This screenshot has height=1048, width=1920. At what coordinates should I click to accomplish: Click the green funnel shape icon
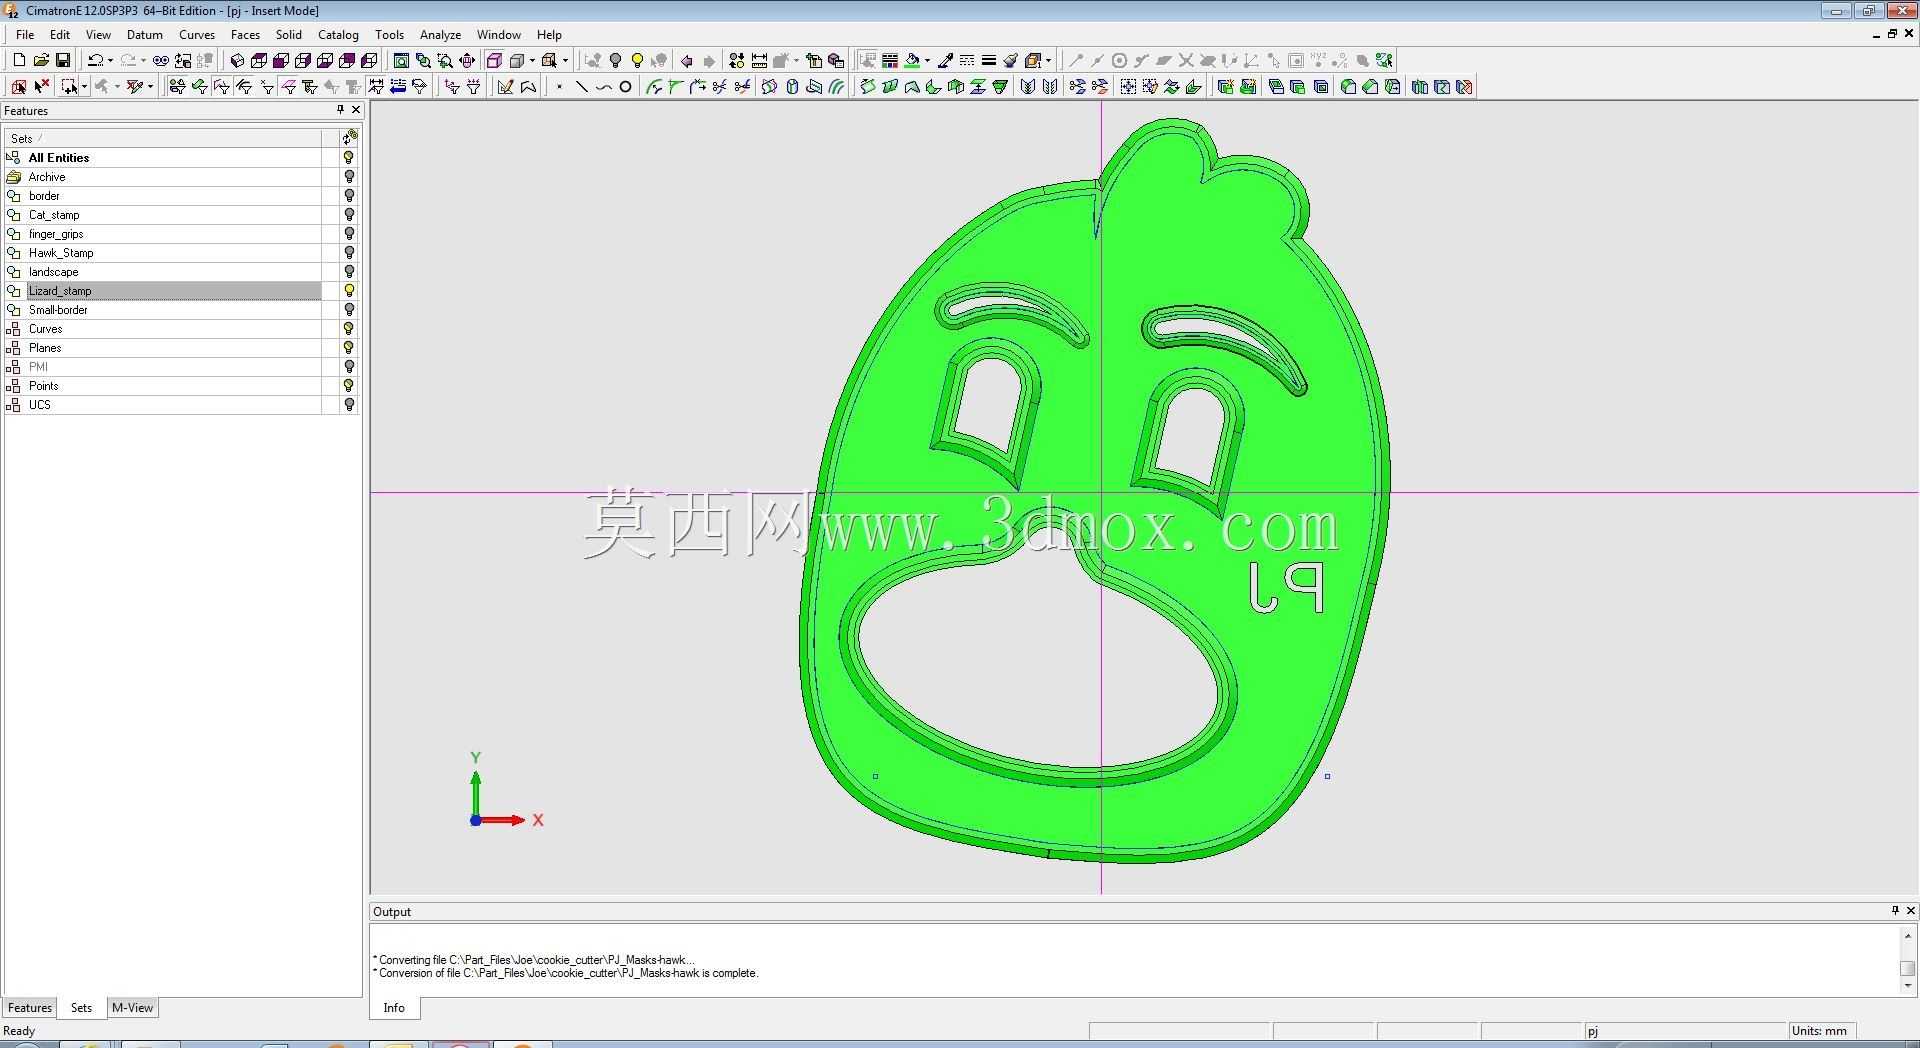tap(1000, 87)
